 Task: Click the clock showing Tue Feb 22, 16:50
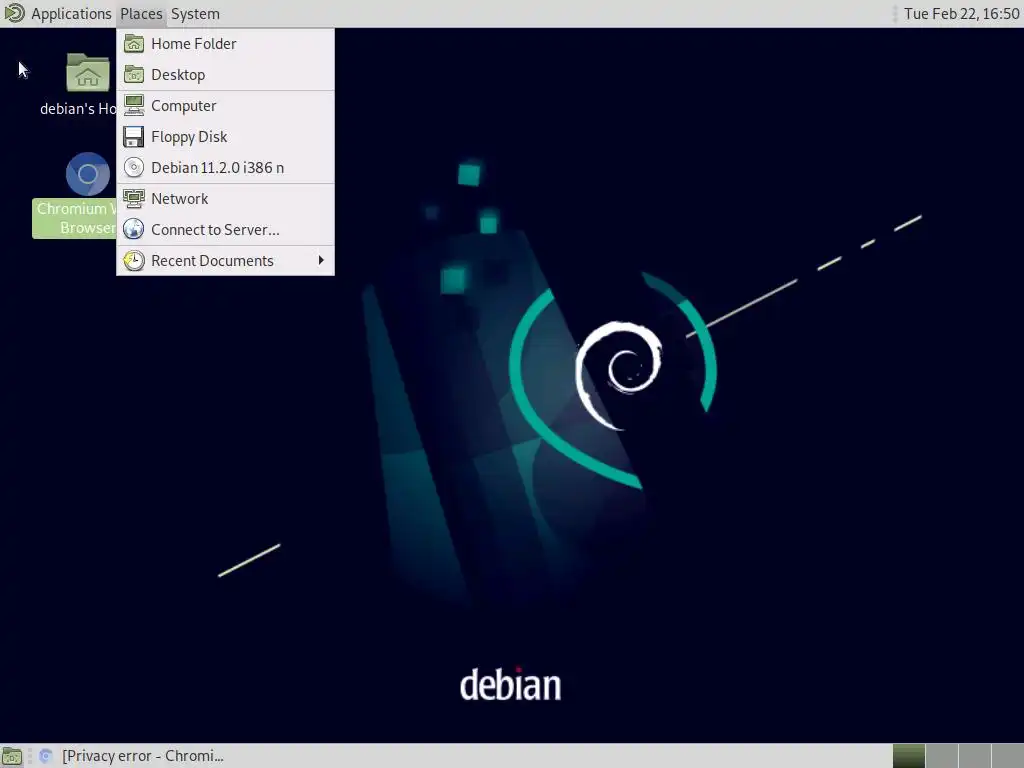[961, 14]
